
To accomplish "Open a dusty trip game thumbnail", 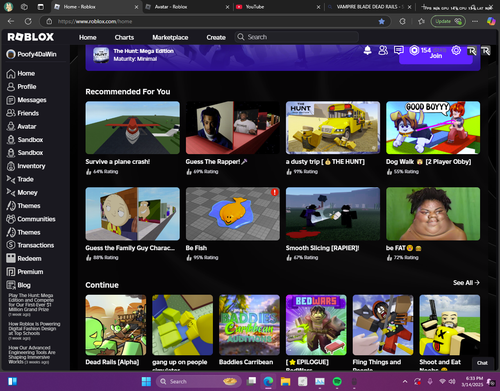I will (333, 128).
